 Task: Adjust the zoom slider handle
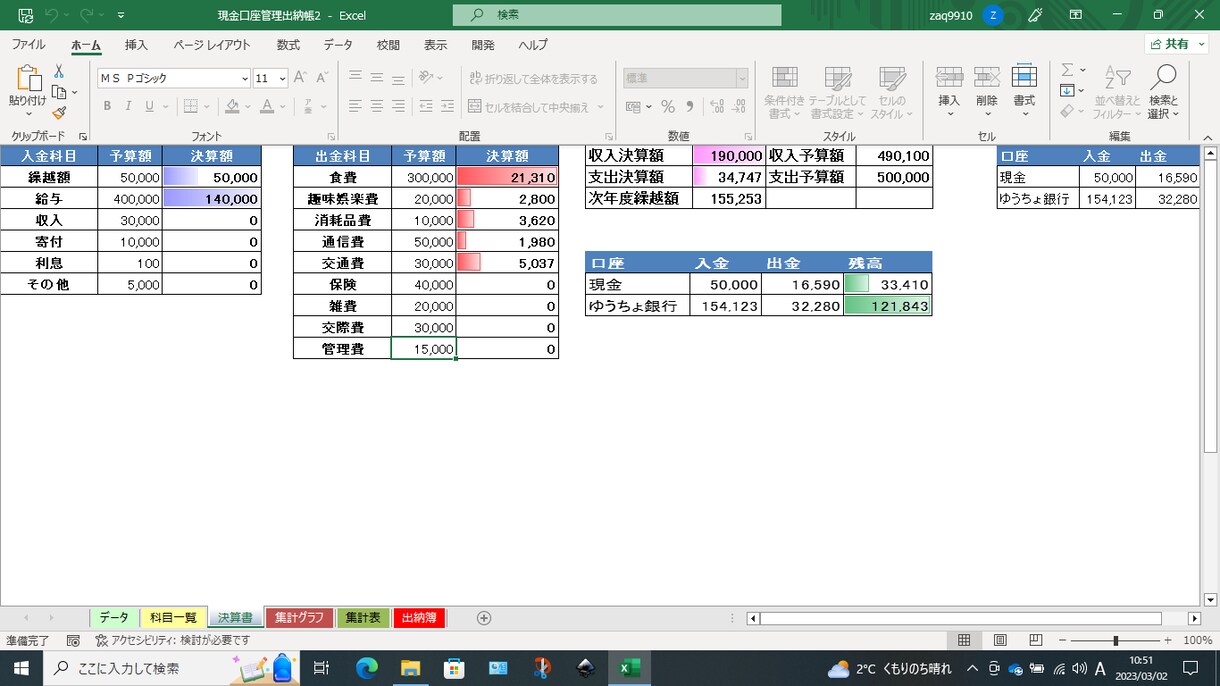[x=1115, y=640]
